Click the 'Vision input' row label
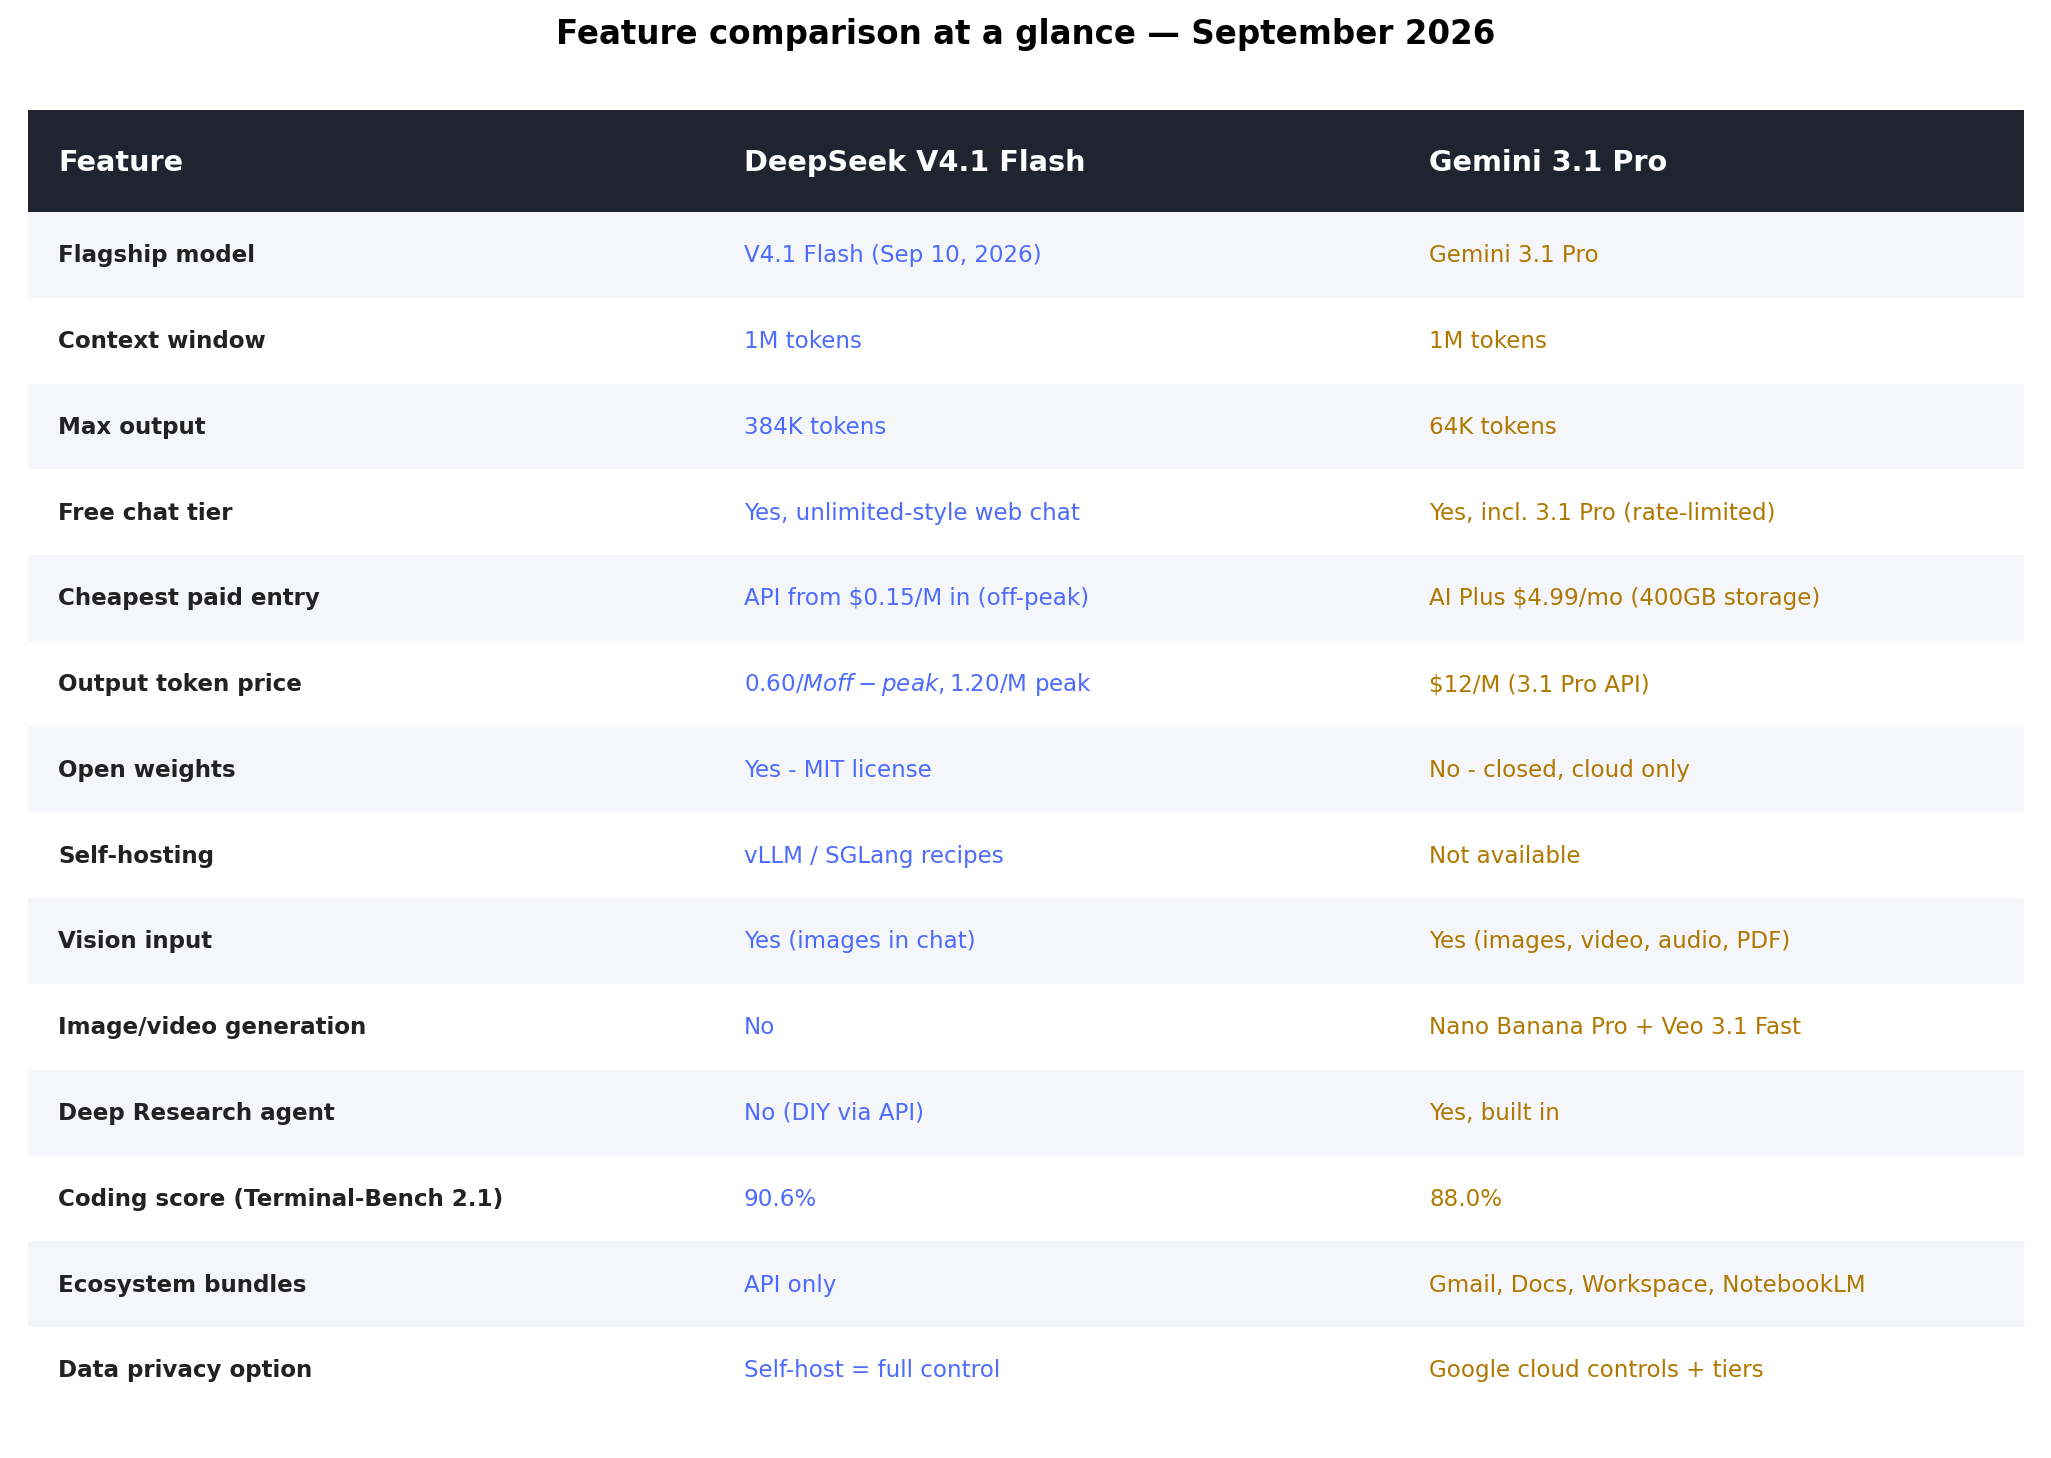Image resolution: width=2051 pixels, height=1458 pixels. click(x=135, y=941)
